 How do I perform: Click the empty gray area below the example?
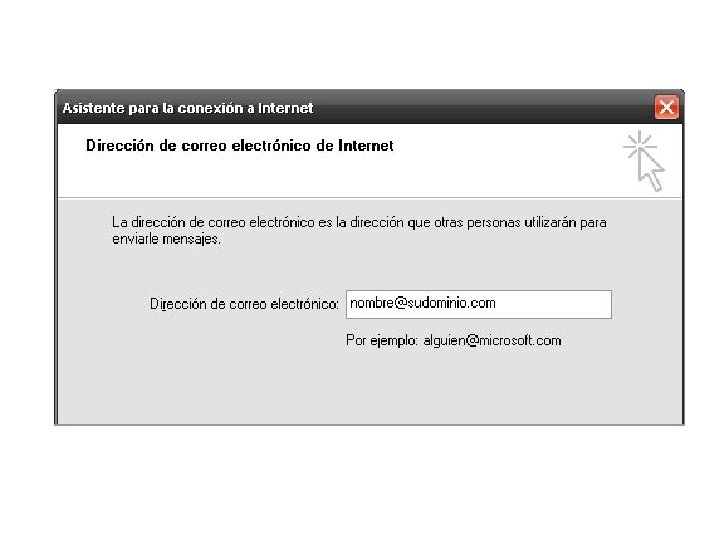click(x=370, y=388)
